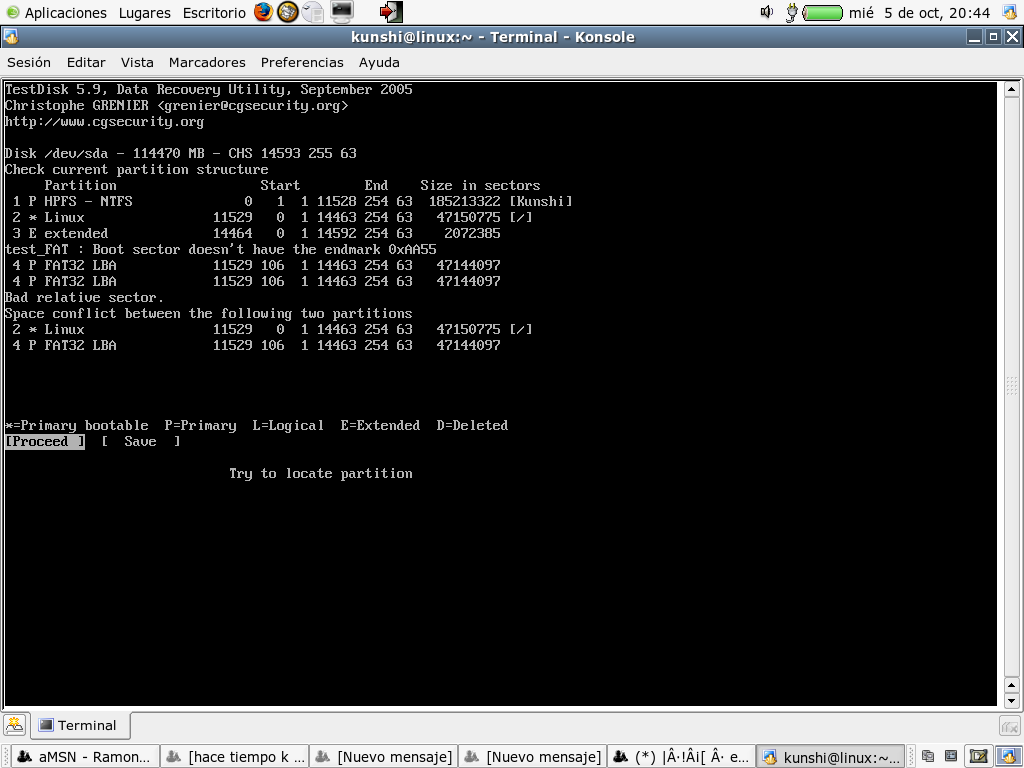Click the new session icon left of Terminal tab
The image size is (1024, 768).
pyautogui.click(x=14, y=724)
